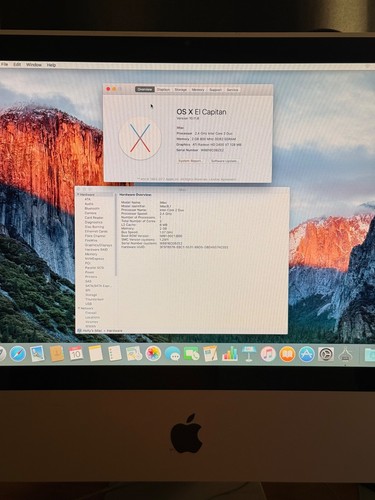Switch to the Service tab
Image resolution: width=375 pixels, height=500 pixels.
click(232, 89)
